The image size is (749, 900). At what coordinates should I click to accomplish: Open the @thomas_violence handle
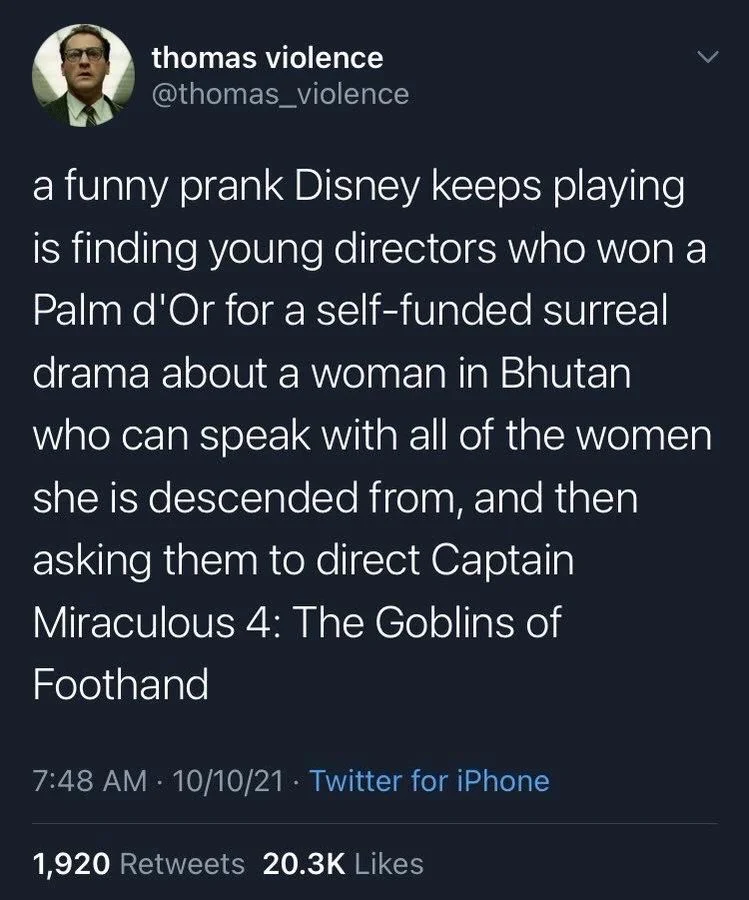point(280,95)
